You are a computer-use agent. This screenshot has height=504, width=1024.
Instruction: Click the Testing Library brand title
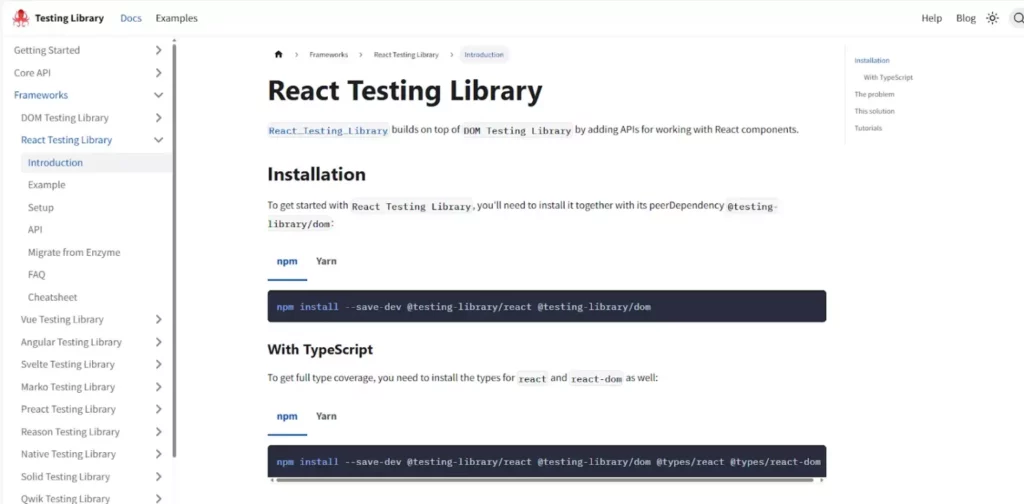[x=69, y=18]
